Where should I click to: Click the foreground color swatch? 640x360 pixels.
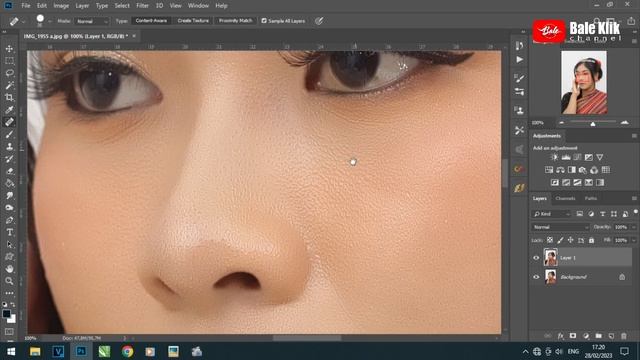point(6,314)
